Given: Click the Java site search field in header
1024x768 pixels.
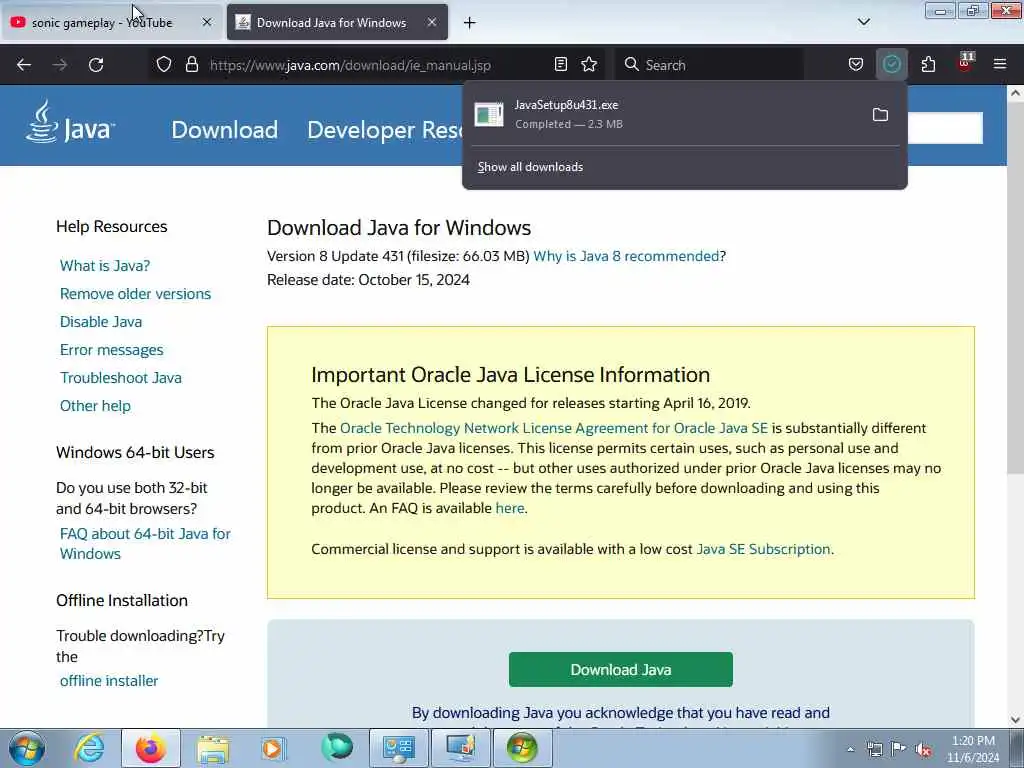Looking at the screenshot, I should click(x=945, y=128).
